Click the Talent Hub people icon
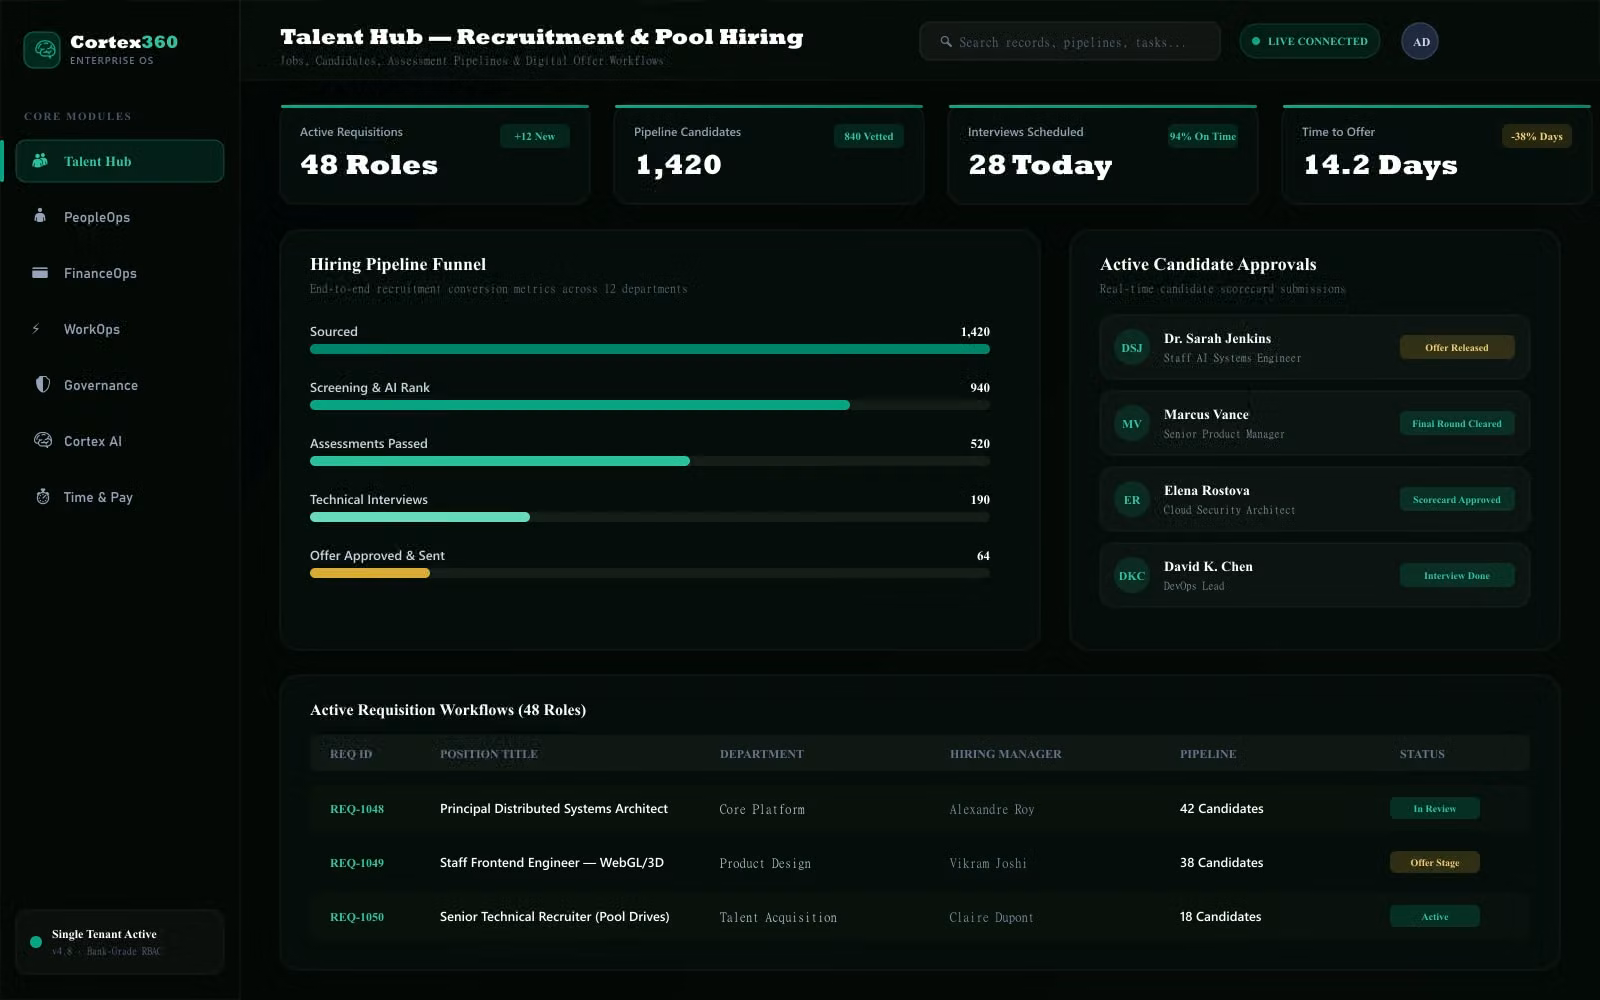 [x=40, y=160]
